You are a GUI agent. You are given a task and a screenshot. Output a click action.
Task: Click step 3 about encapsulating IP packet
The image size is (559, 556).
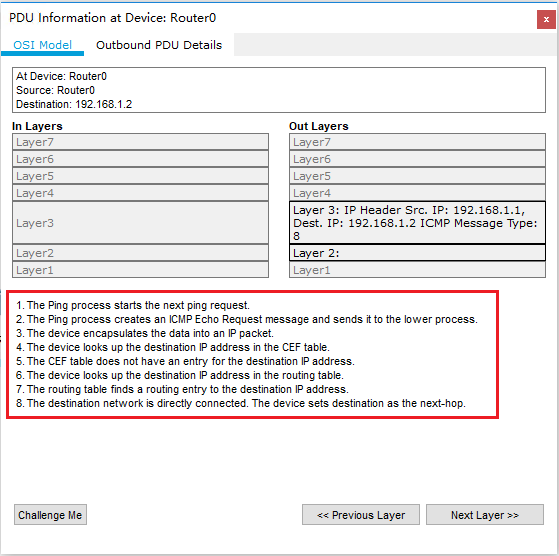[x=145, y=333]
